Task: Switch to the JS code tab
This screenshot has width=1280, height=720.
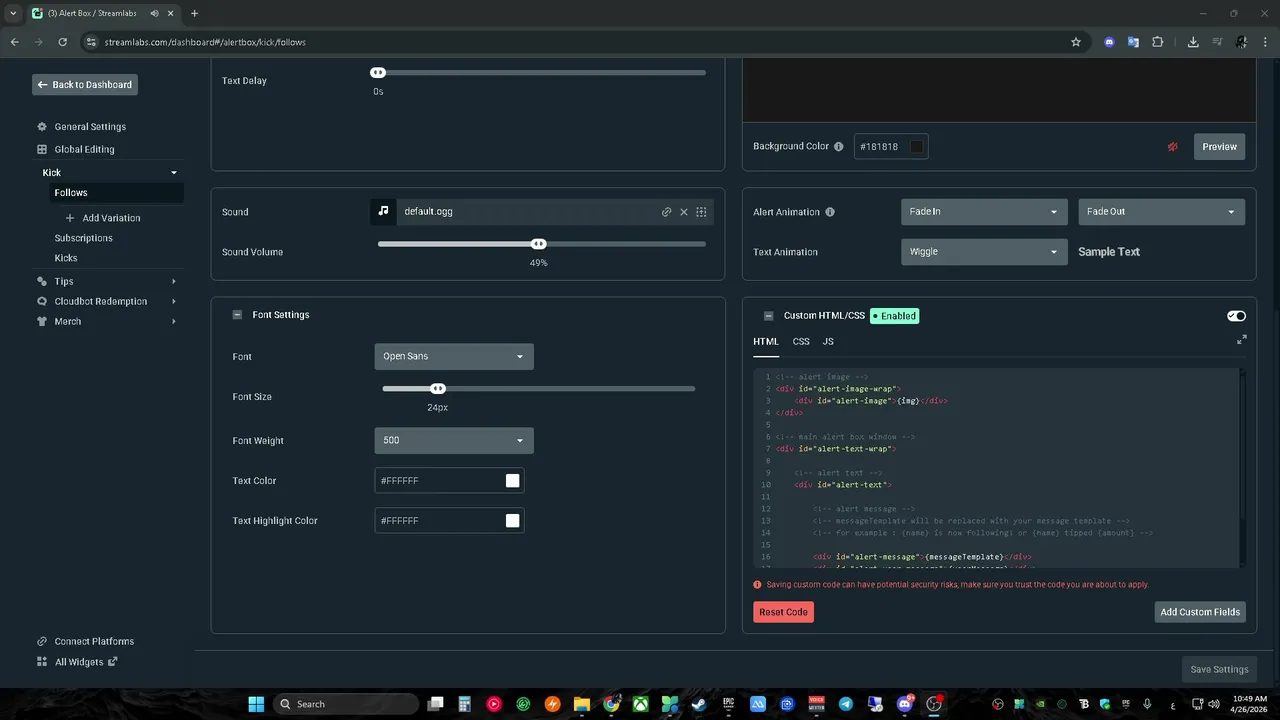Action: tap(828, 342)
